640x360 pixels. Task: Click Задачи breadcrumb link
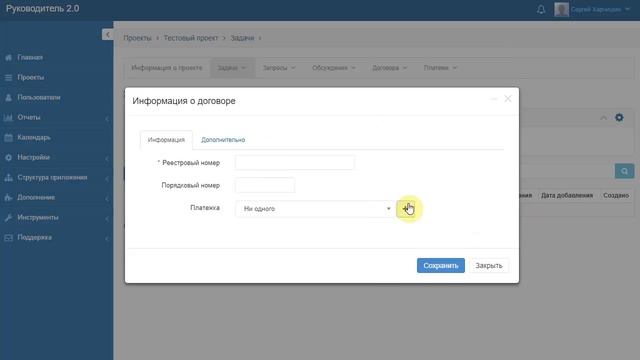click(242, 38)
